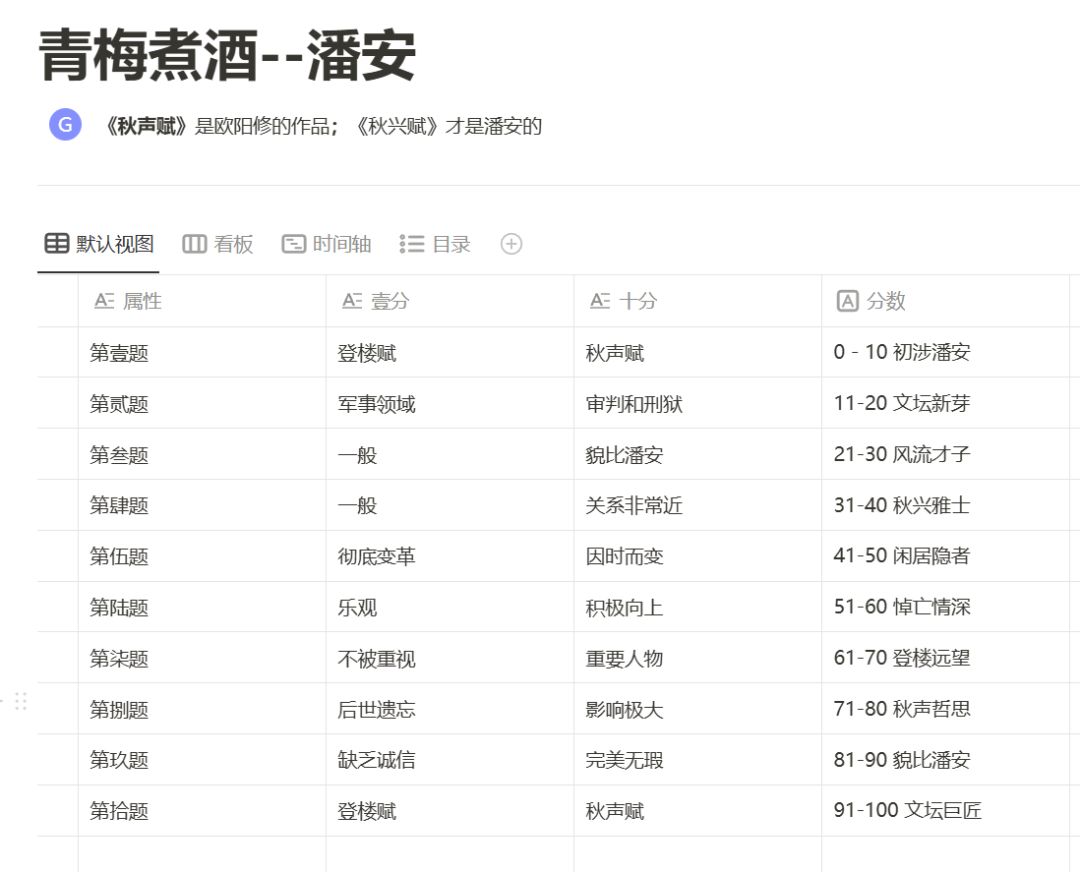
Task: Click the 91-100 文坛巨匠 cell
Action: tap(946, 811)
